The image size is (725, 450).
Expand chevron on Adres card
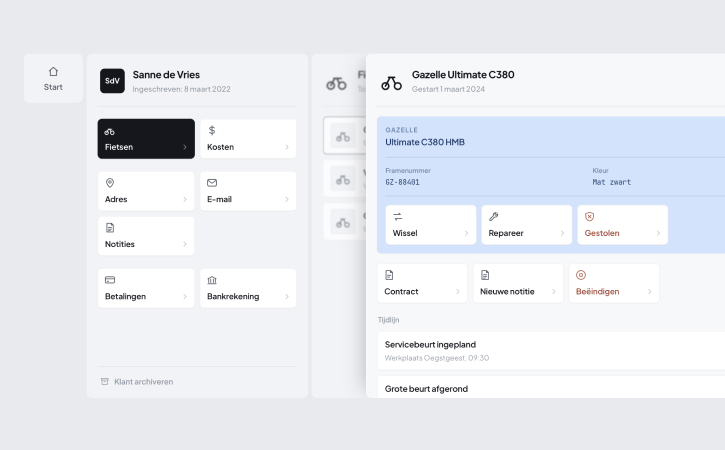[184, 199]
